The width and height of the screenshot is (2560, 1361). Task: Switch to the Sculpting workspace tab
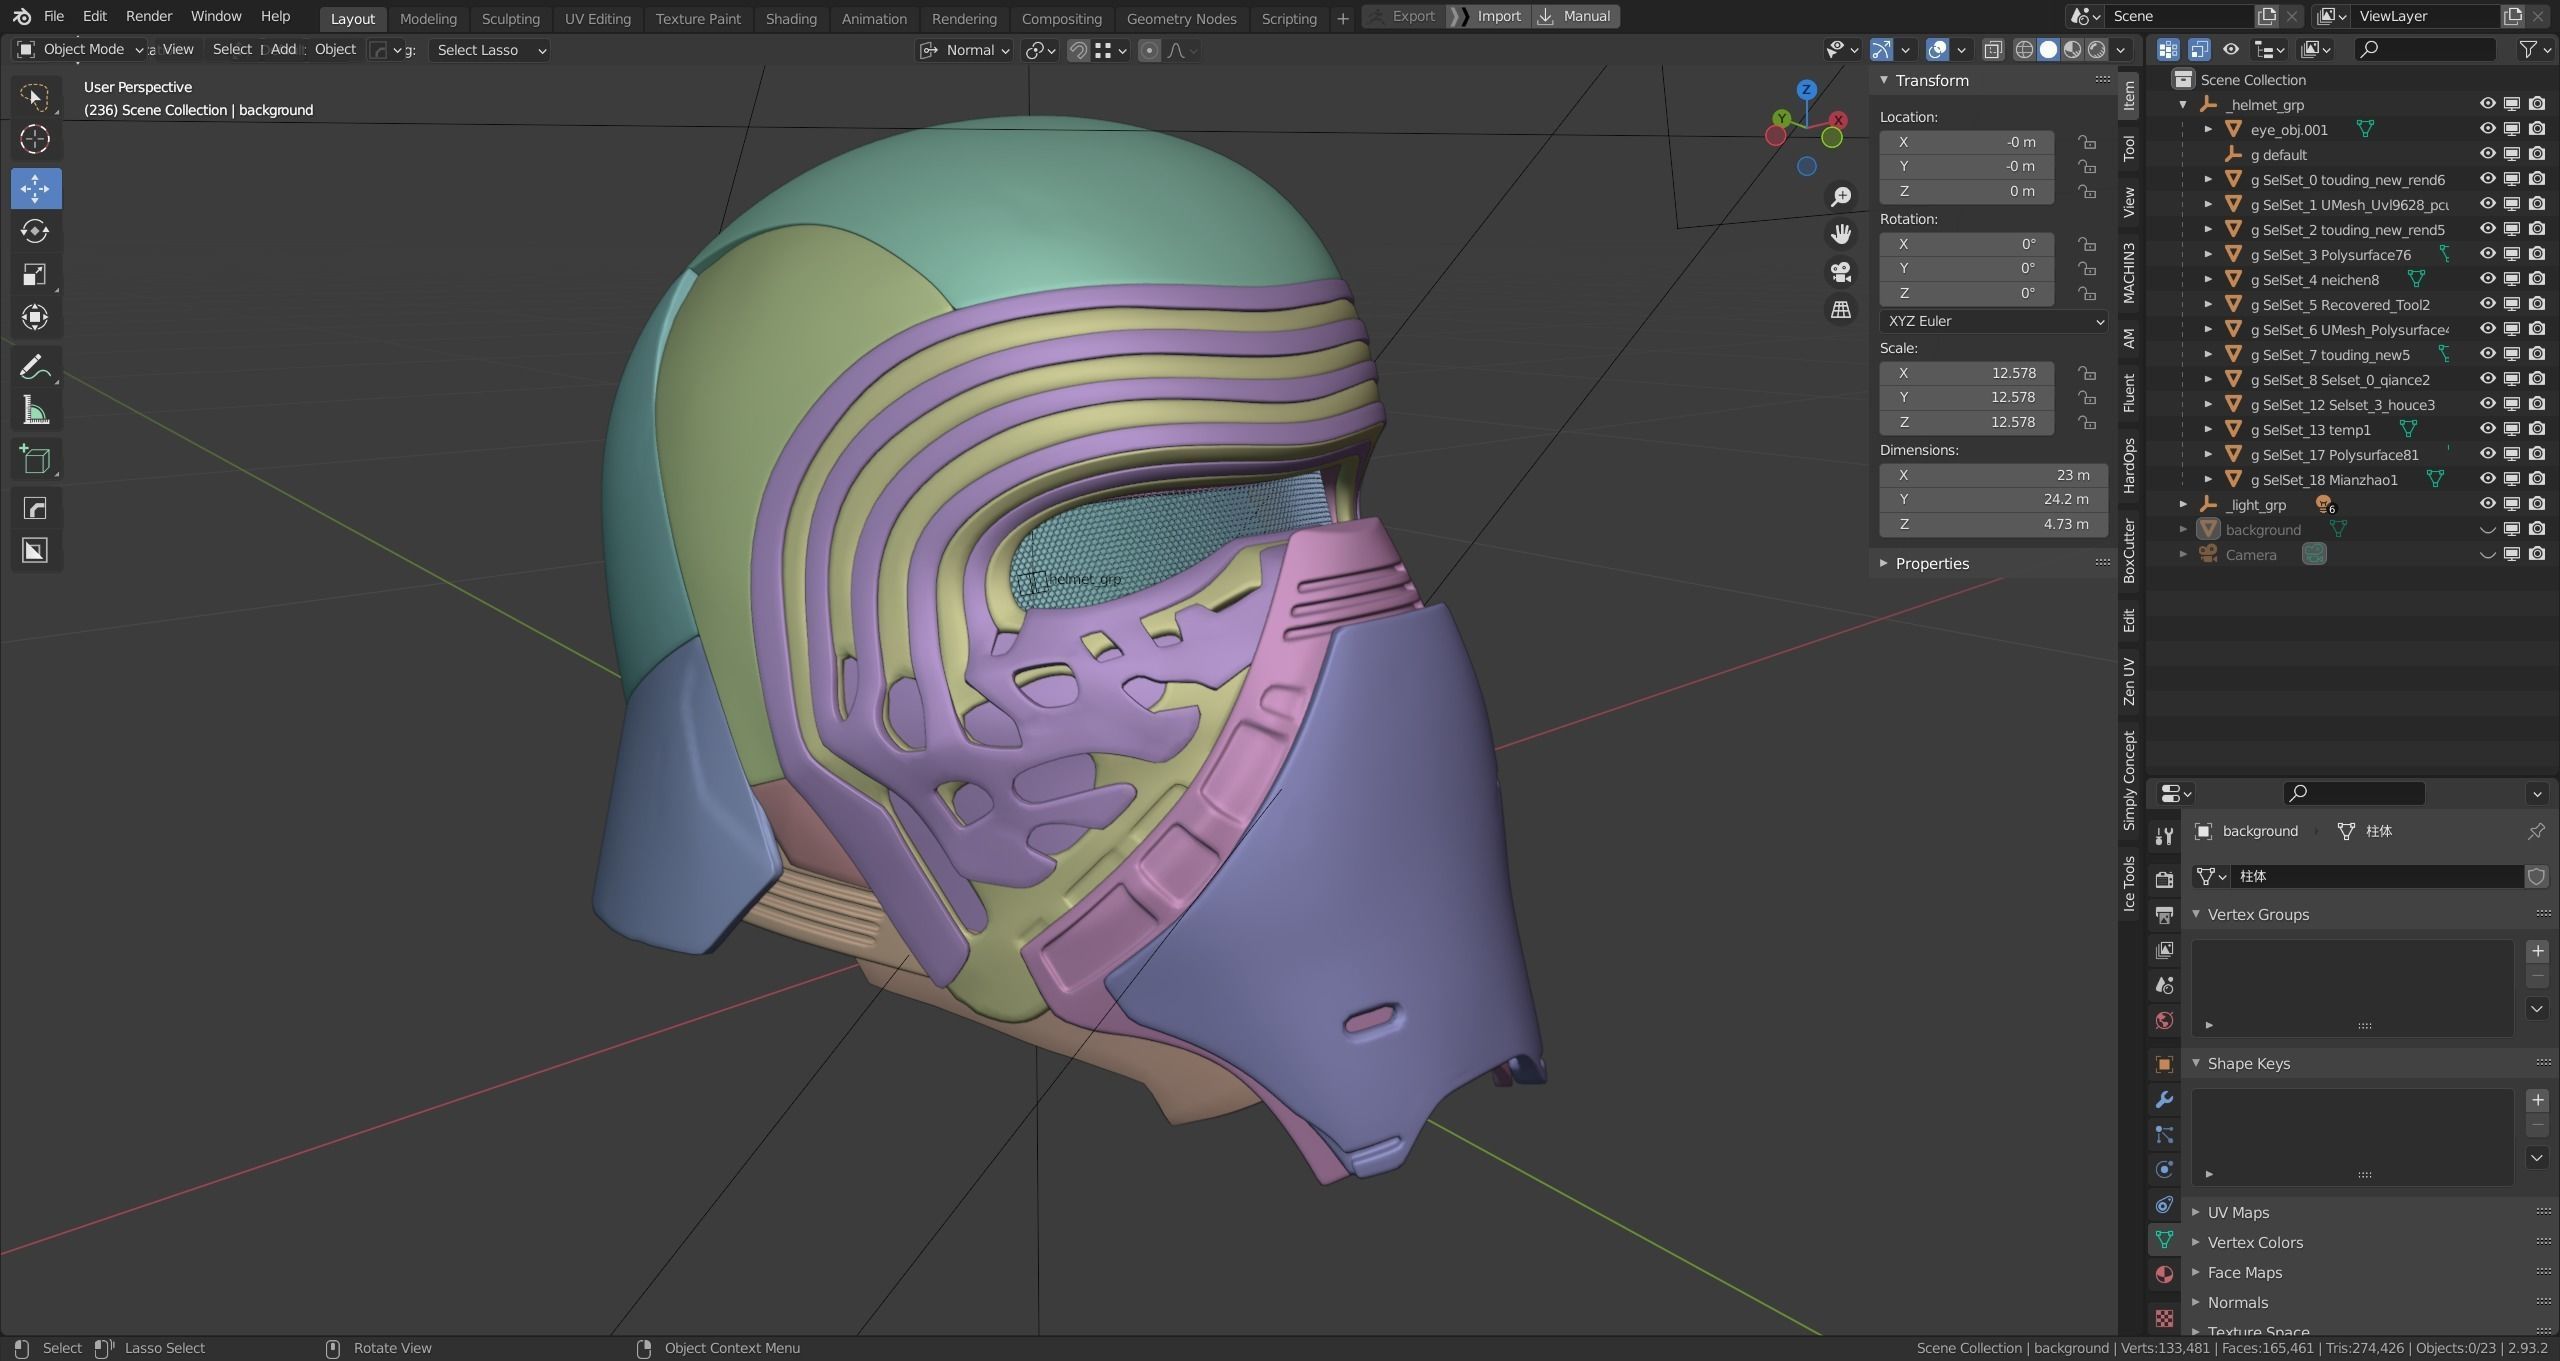coord(510,18)
